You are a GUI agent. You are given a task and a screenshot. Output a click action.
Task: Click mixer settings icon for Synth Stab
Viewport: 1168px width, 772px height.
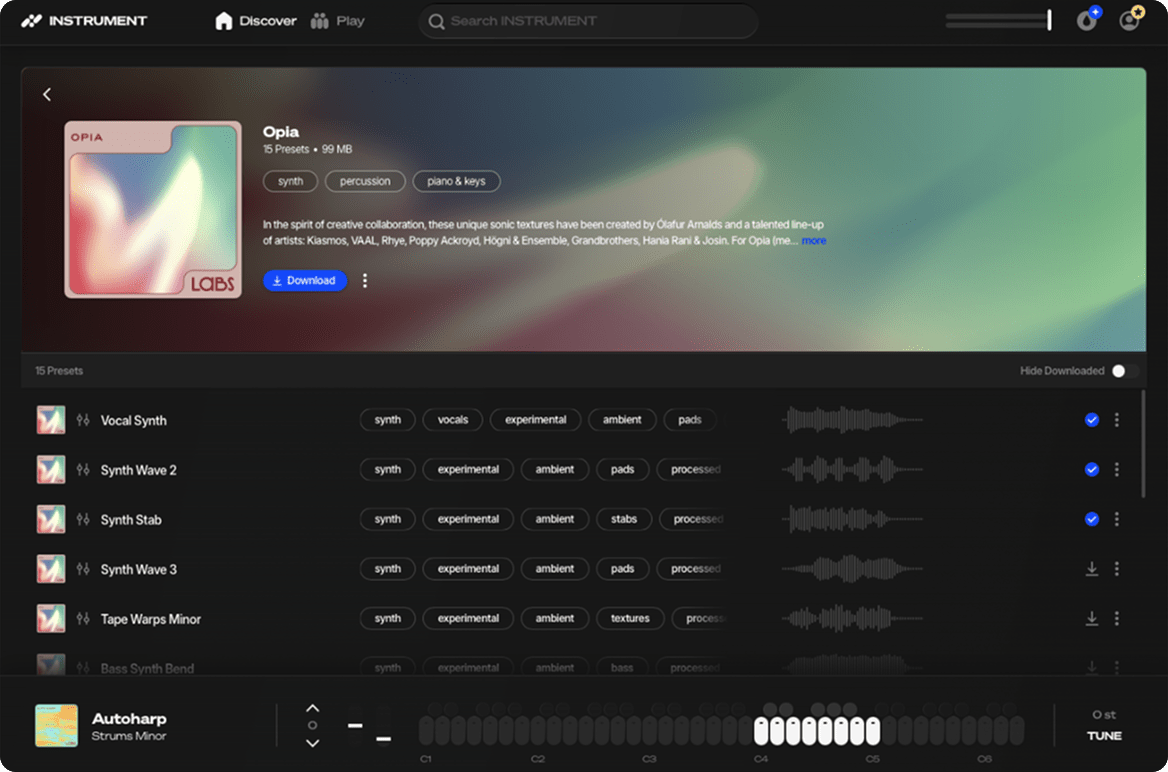[x=83, y=519]
